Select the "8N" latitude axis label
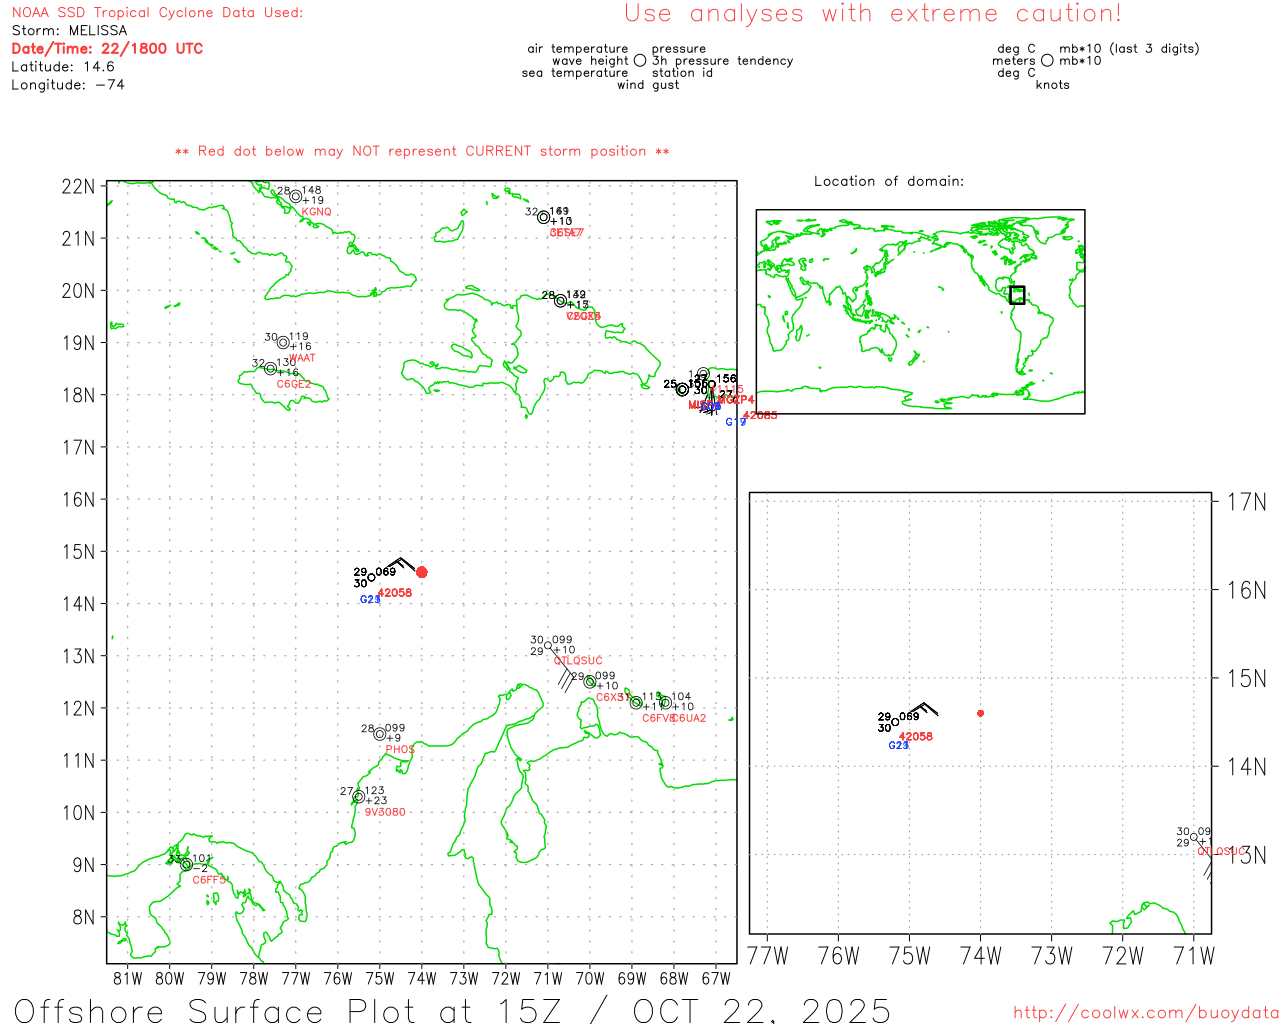The image size is (1280, 1024). point(83,918)
